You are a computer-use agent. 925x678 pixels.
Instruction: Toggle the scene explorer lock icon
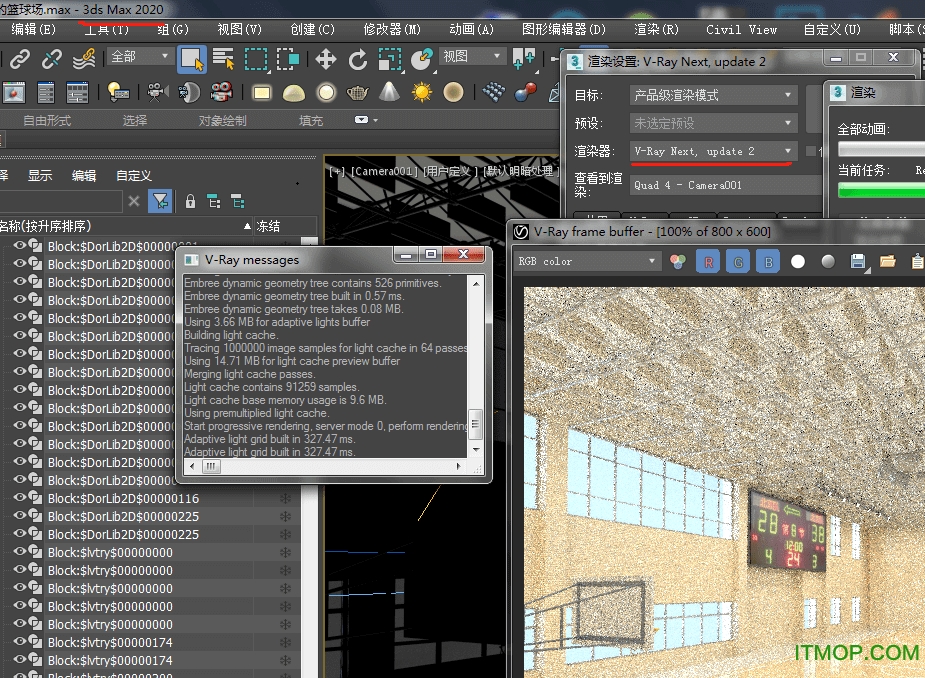(x=190, y=202)
